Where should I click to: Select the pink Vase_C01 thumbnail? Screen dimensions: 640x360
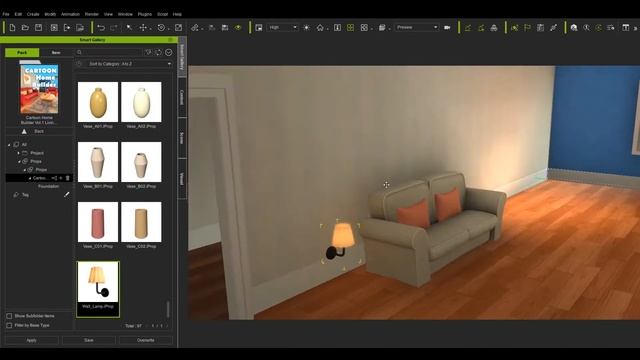(98, 222)
